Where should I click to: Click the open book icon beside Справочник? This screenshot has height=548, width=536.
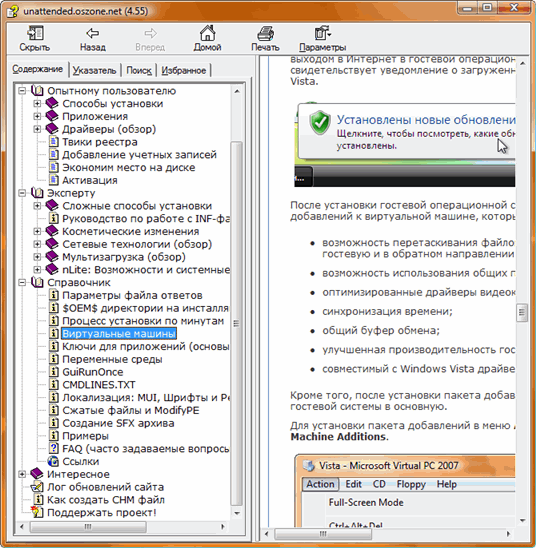[37, 282]
